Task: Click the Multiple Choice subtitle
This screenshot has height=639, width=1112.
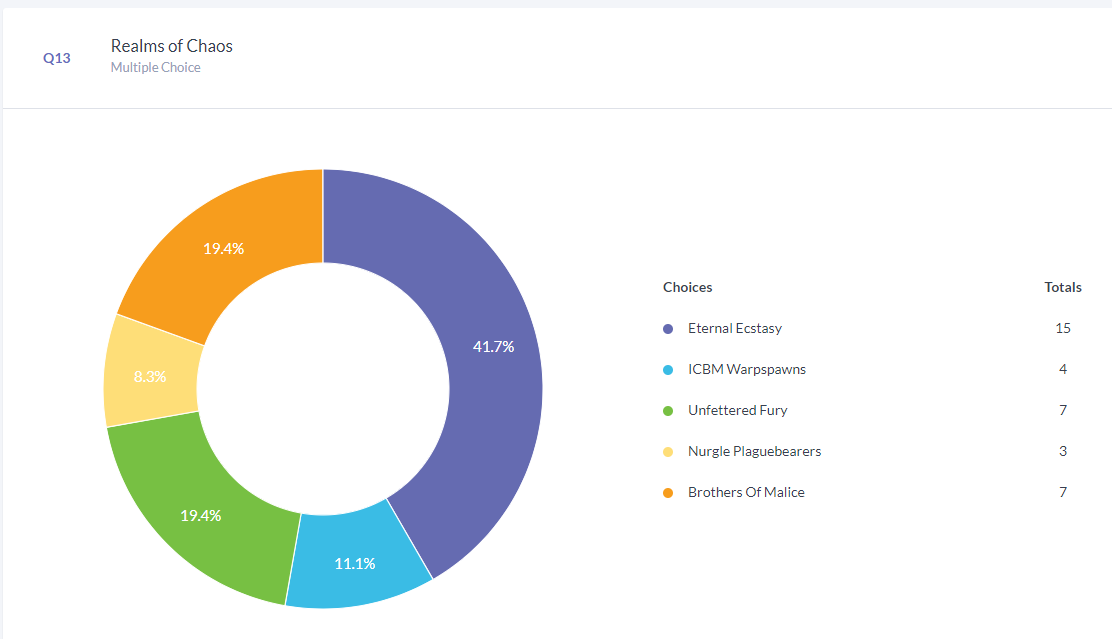Action: click(x=155, y=67)
